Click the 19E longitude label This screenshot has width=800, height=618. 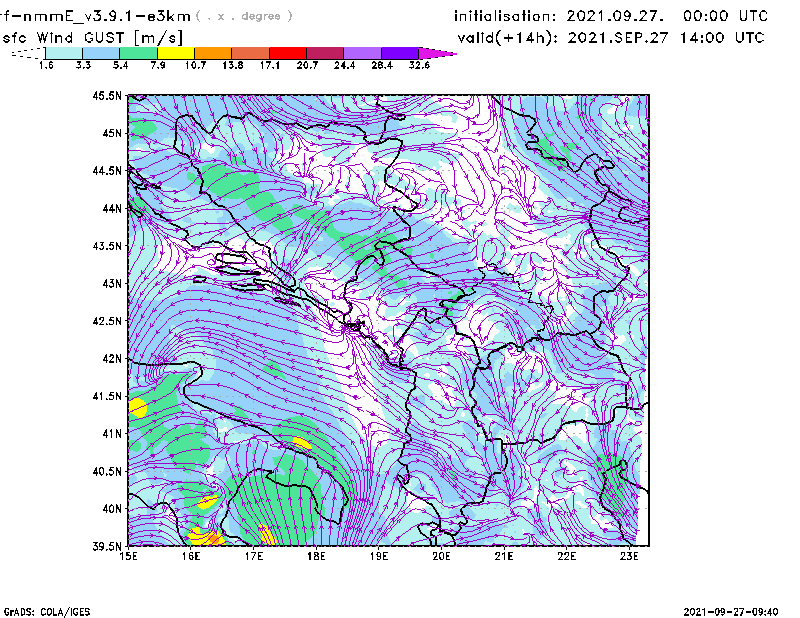379,556
